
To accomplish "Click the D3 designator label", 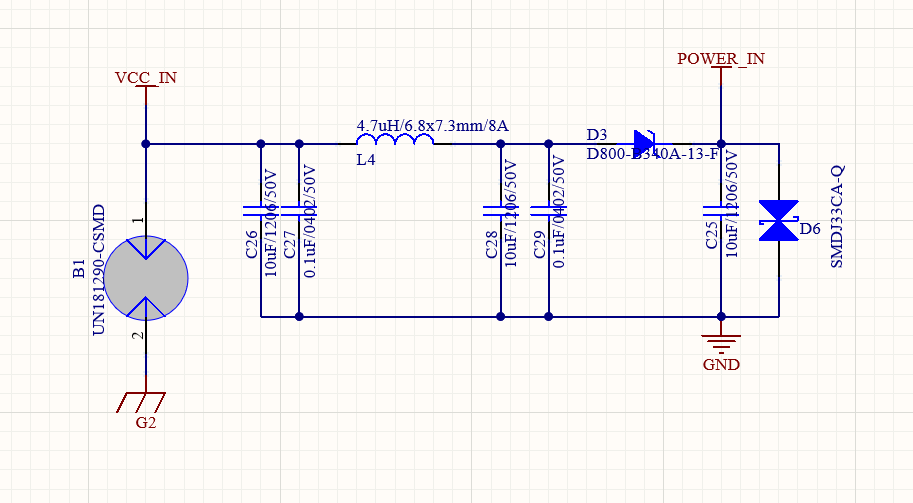I will coord(597,135).
